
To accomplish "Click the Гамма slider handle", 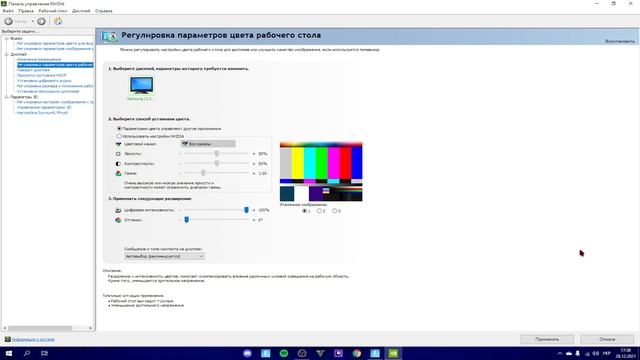I will 203,173.
